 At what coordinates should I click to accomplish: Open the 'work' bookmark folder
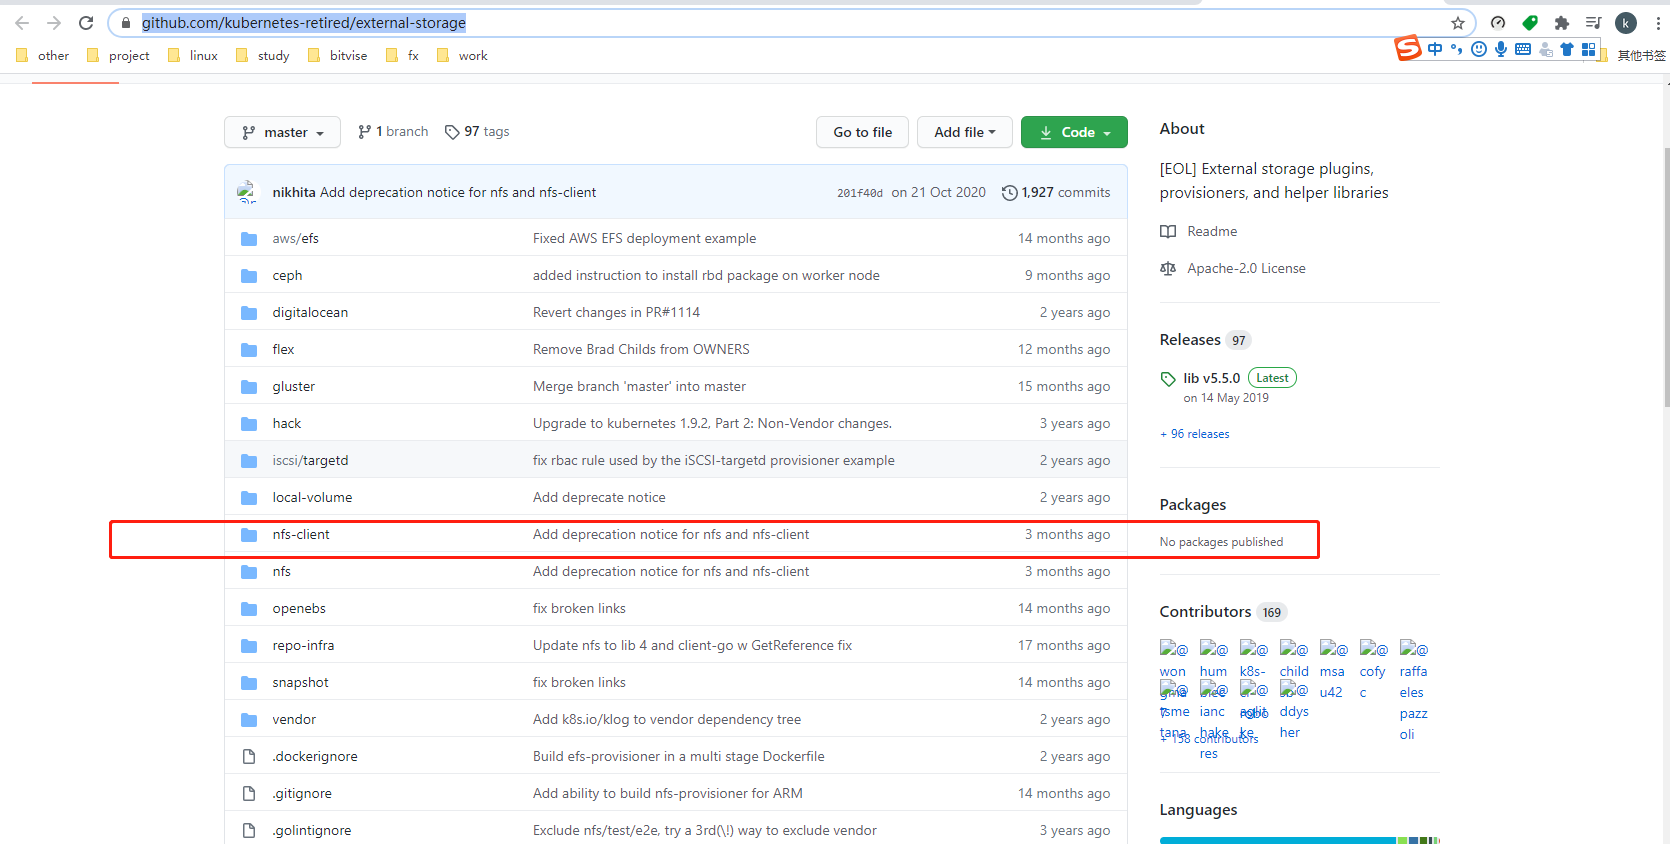tap(463, 56)
